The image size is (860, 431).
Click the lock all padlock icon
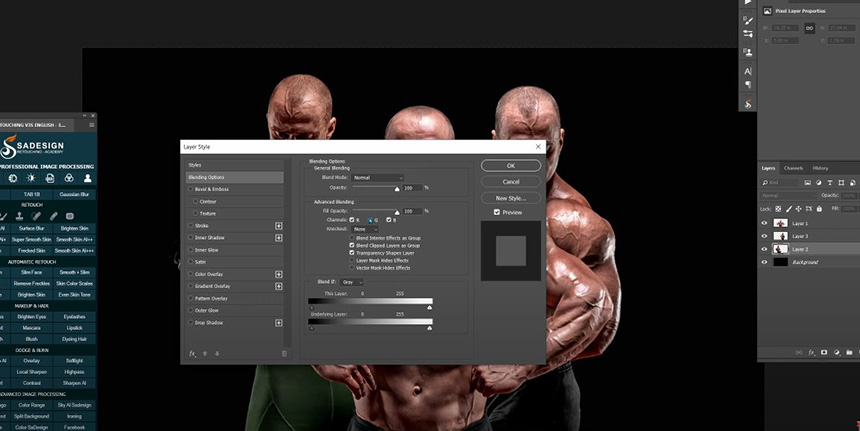819,209
